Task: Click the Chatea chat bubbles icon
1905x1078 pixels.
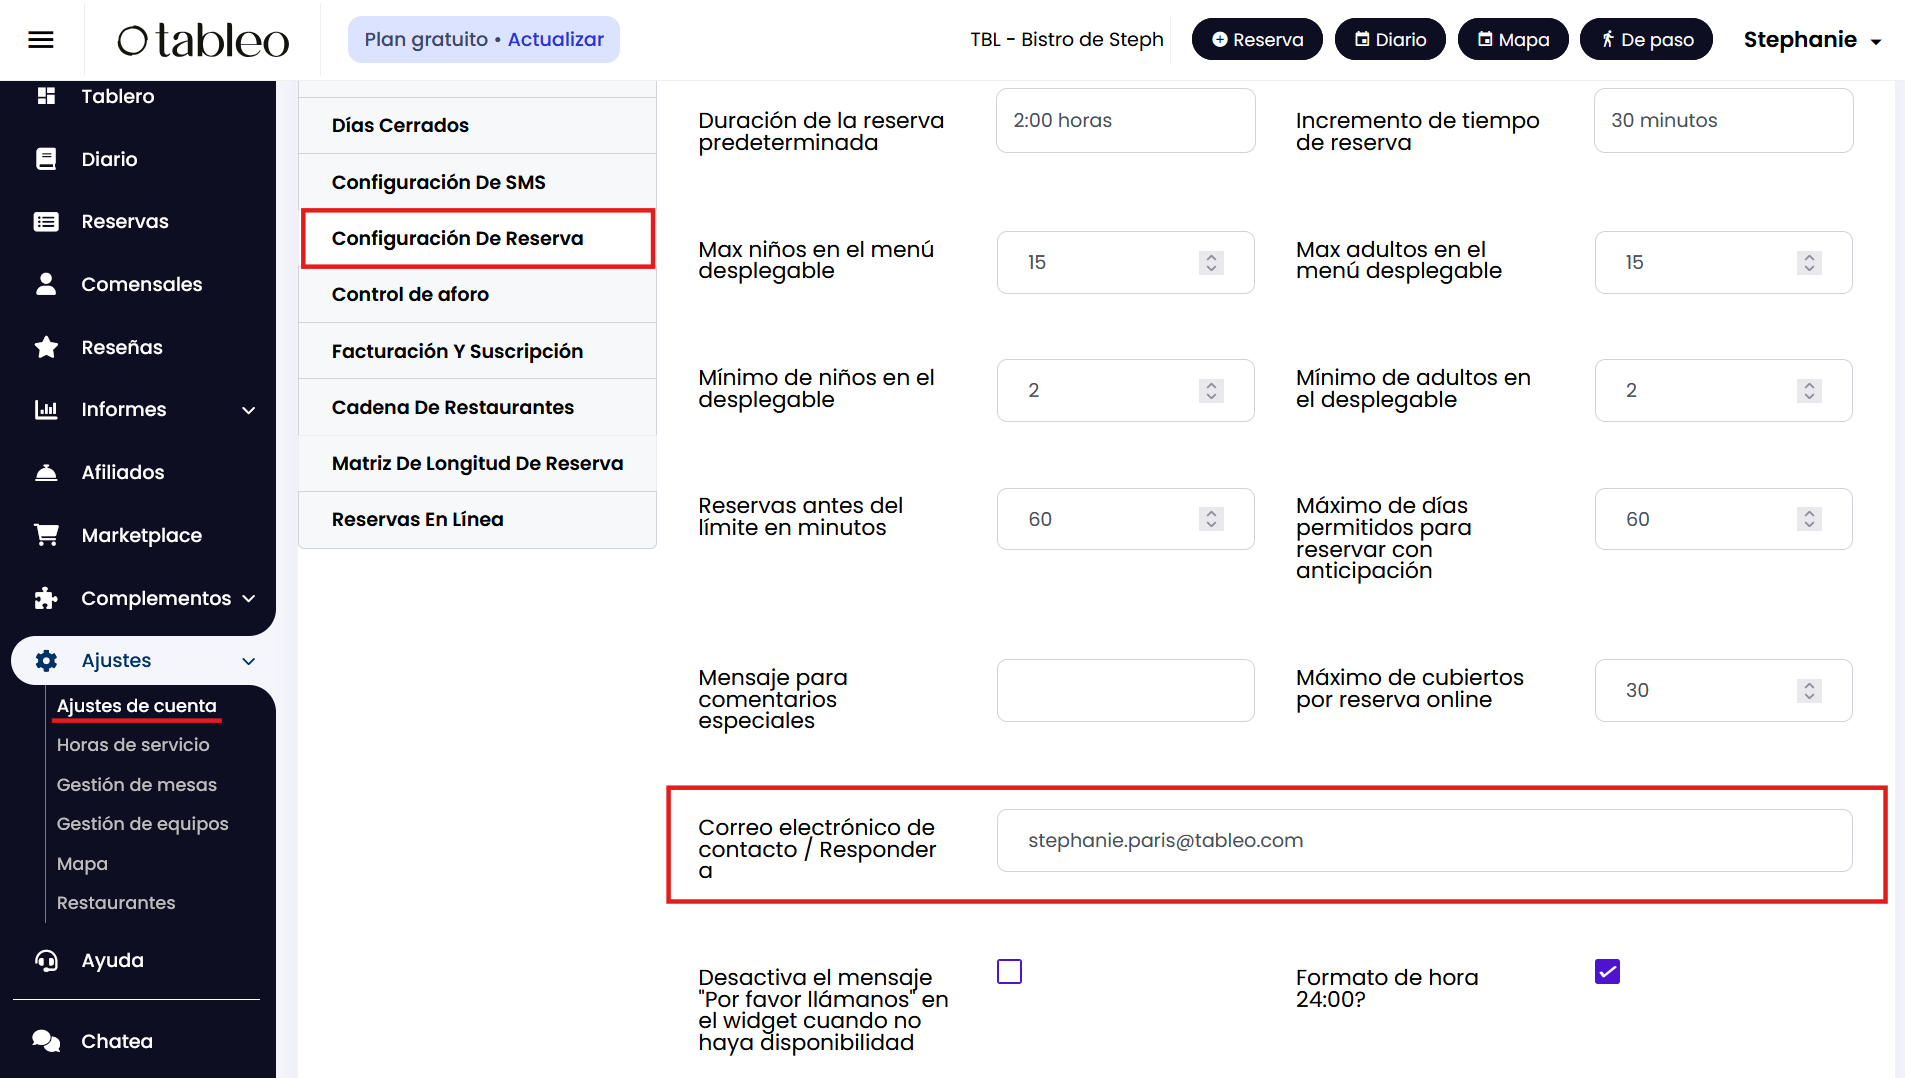Action: (x=46, y=1041)
